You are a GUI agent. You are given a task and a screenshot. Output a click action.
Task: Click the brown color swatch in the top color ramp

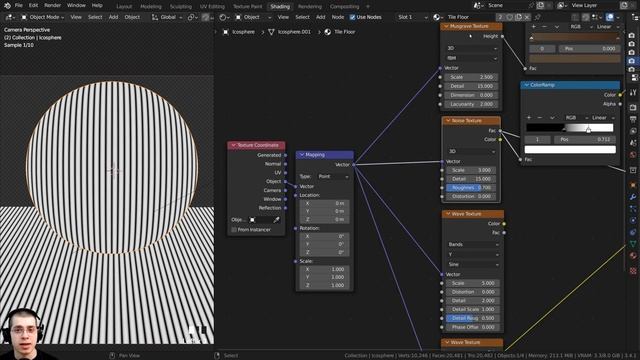tap(575, 59)
